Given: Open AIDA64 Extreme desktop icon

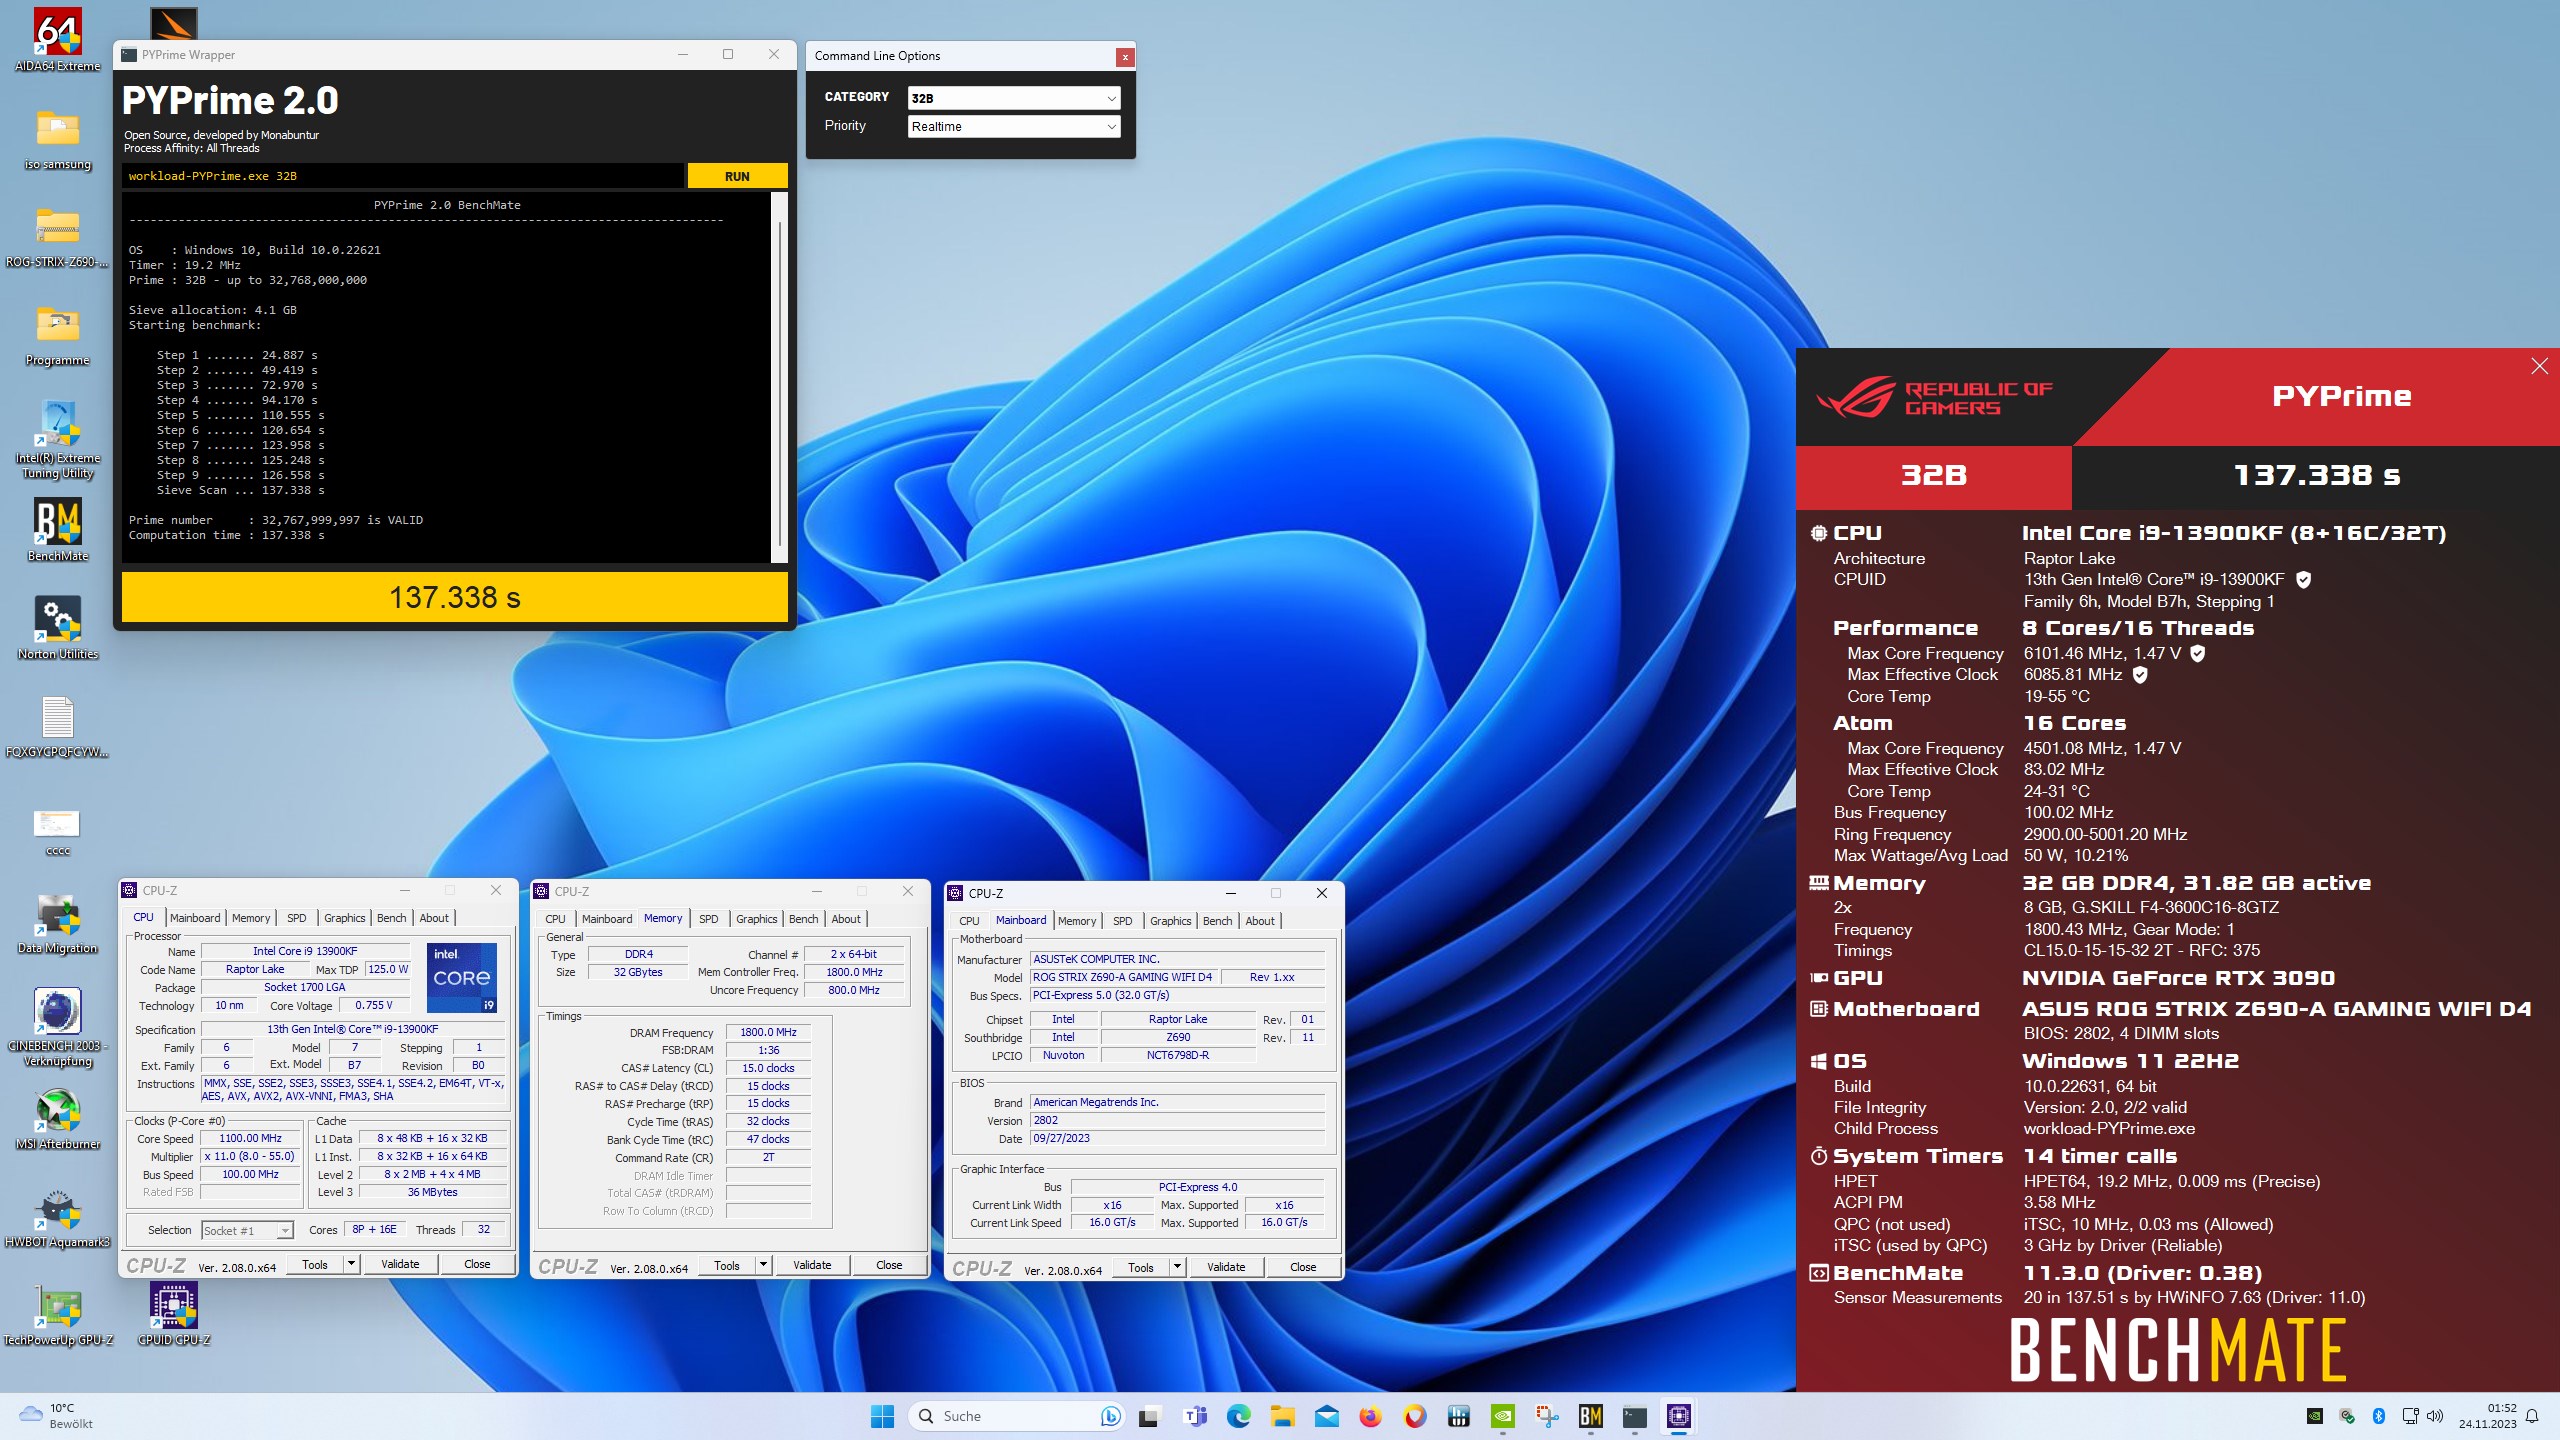Looking at the screenshot, I should (58, 40).
